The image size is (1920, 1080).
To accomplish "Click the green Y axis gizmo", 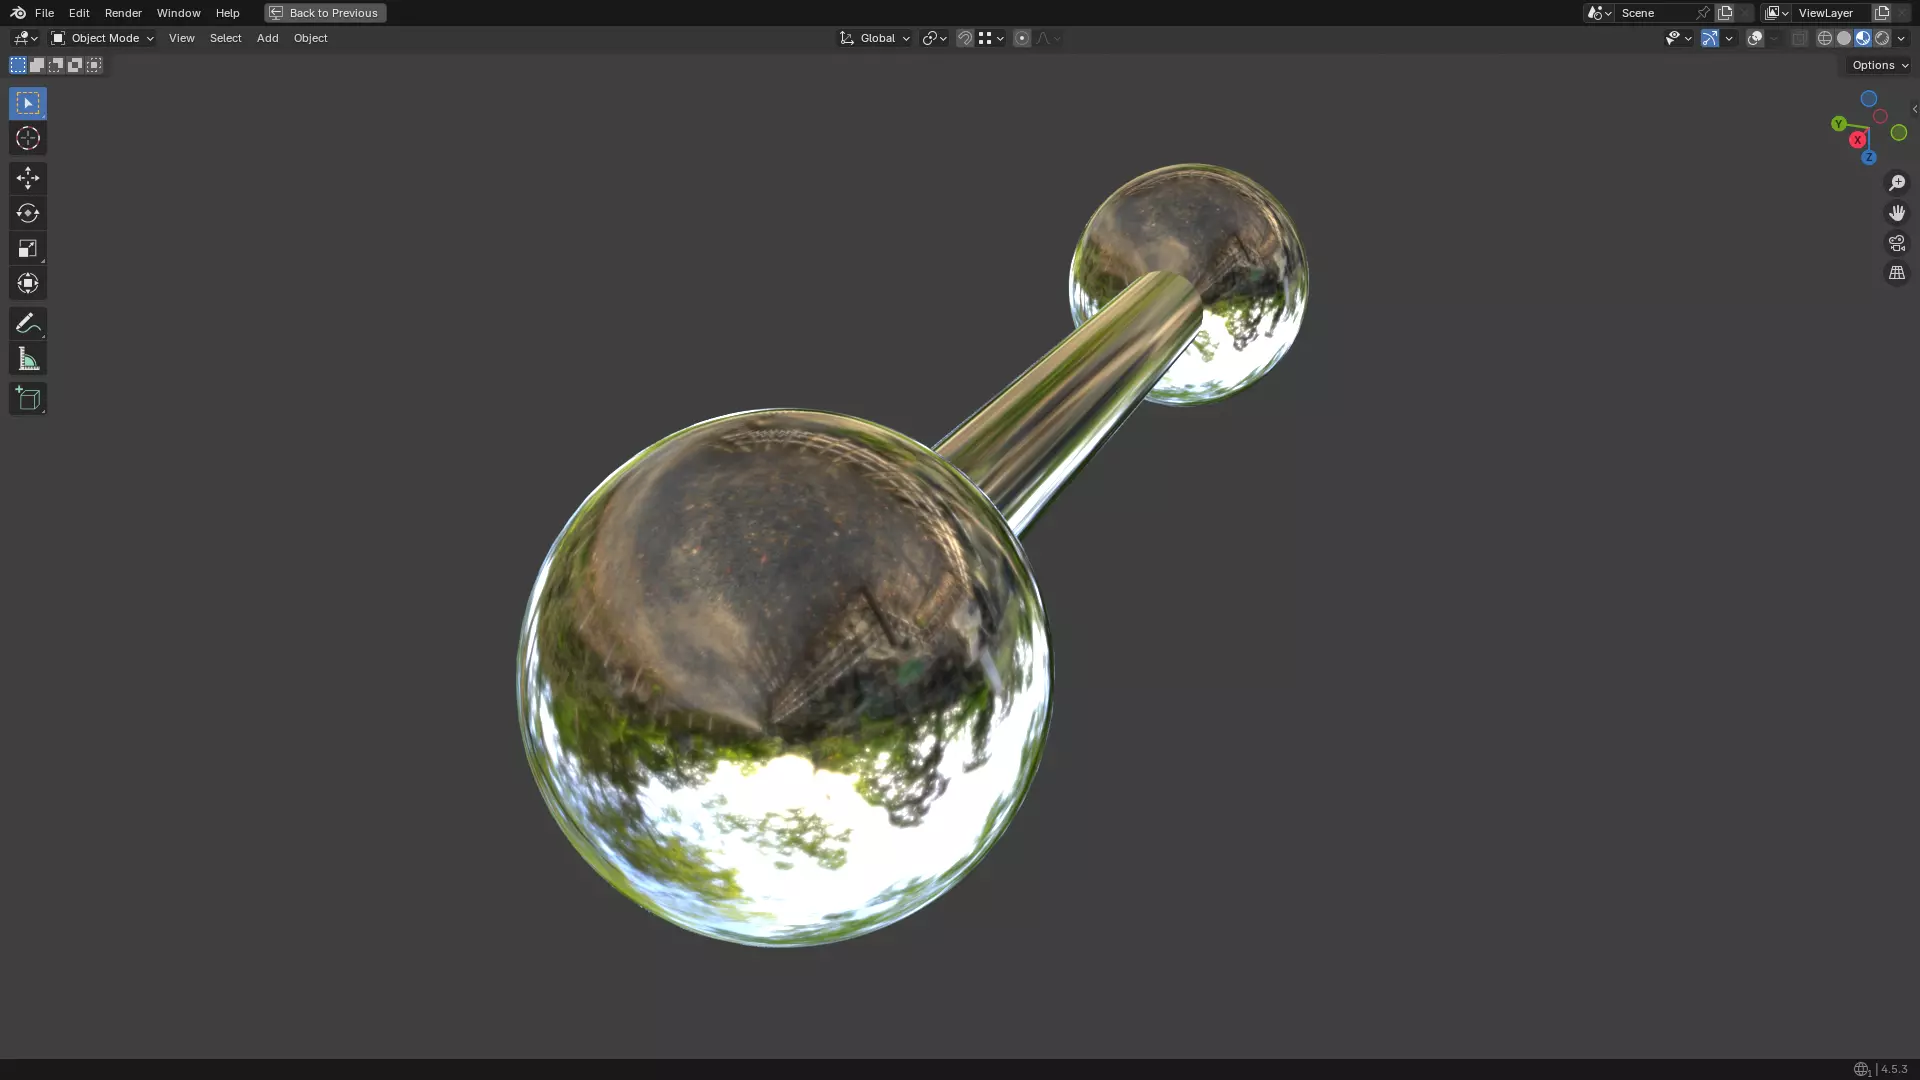I will pos(1838,124).
